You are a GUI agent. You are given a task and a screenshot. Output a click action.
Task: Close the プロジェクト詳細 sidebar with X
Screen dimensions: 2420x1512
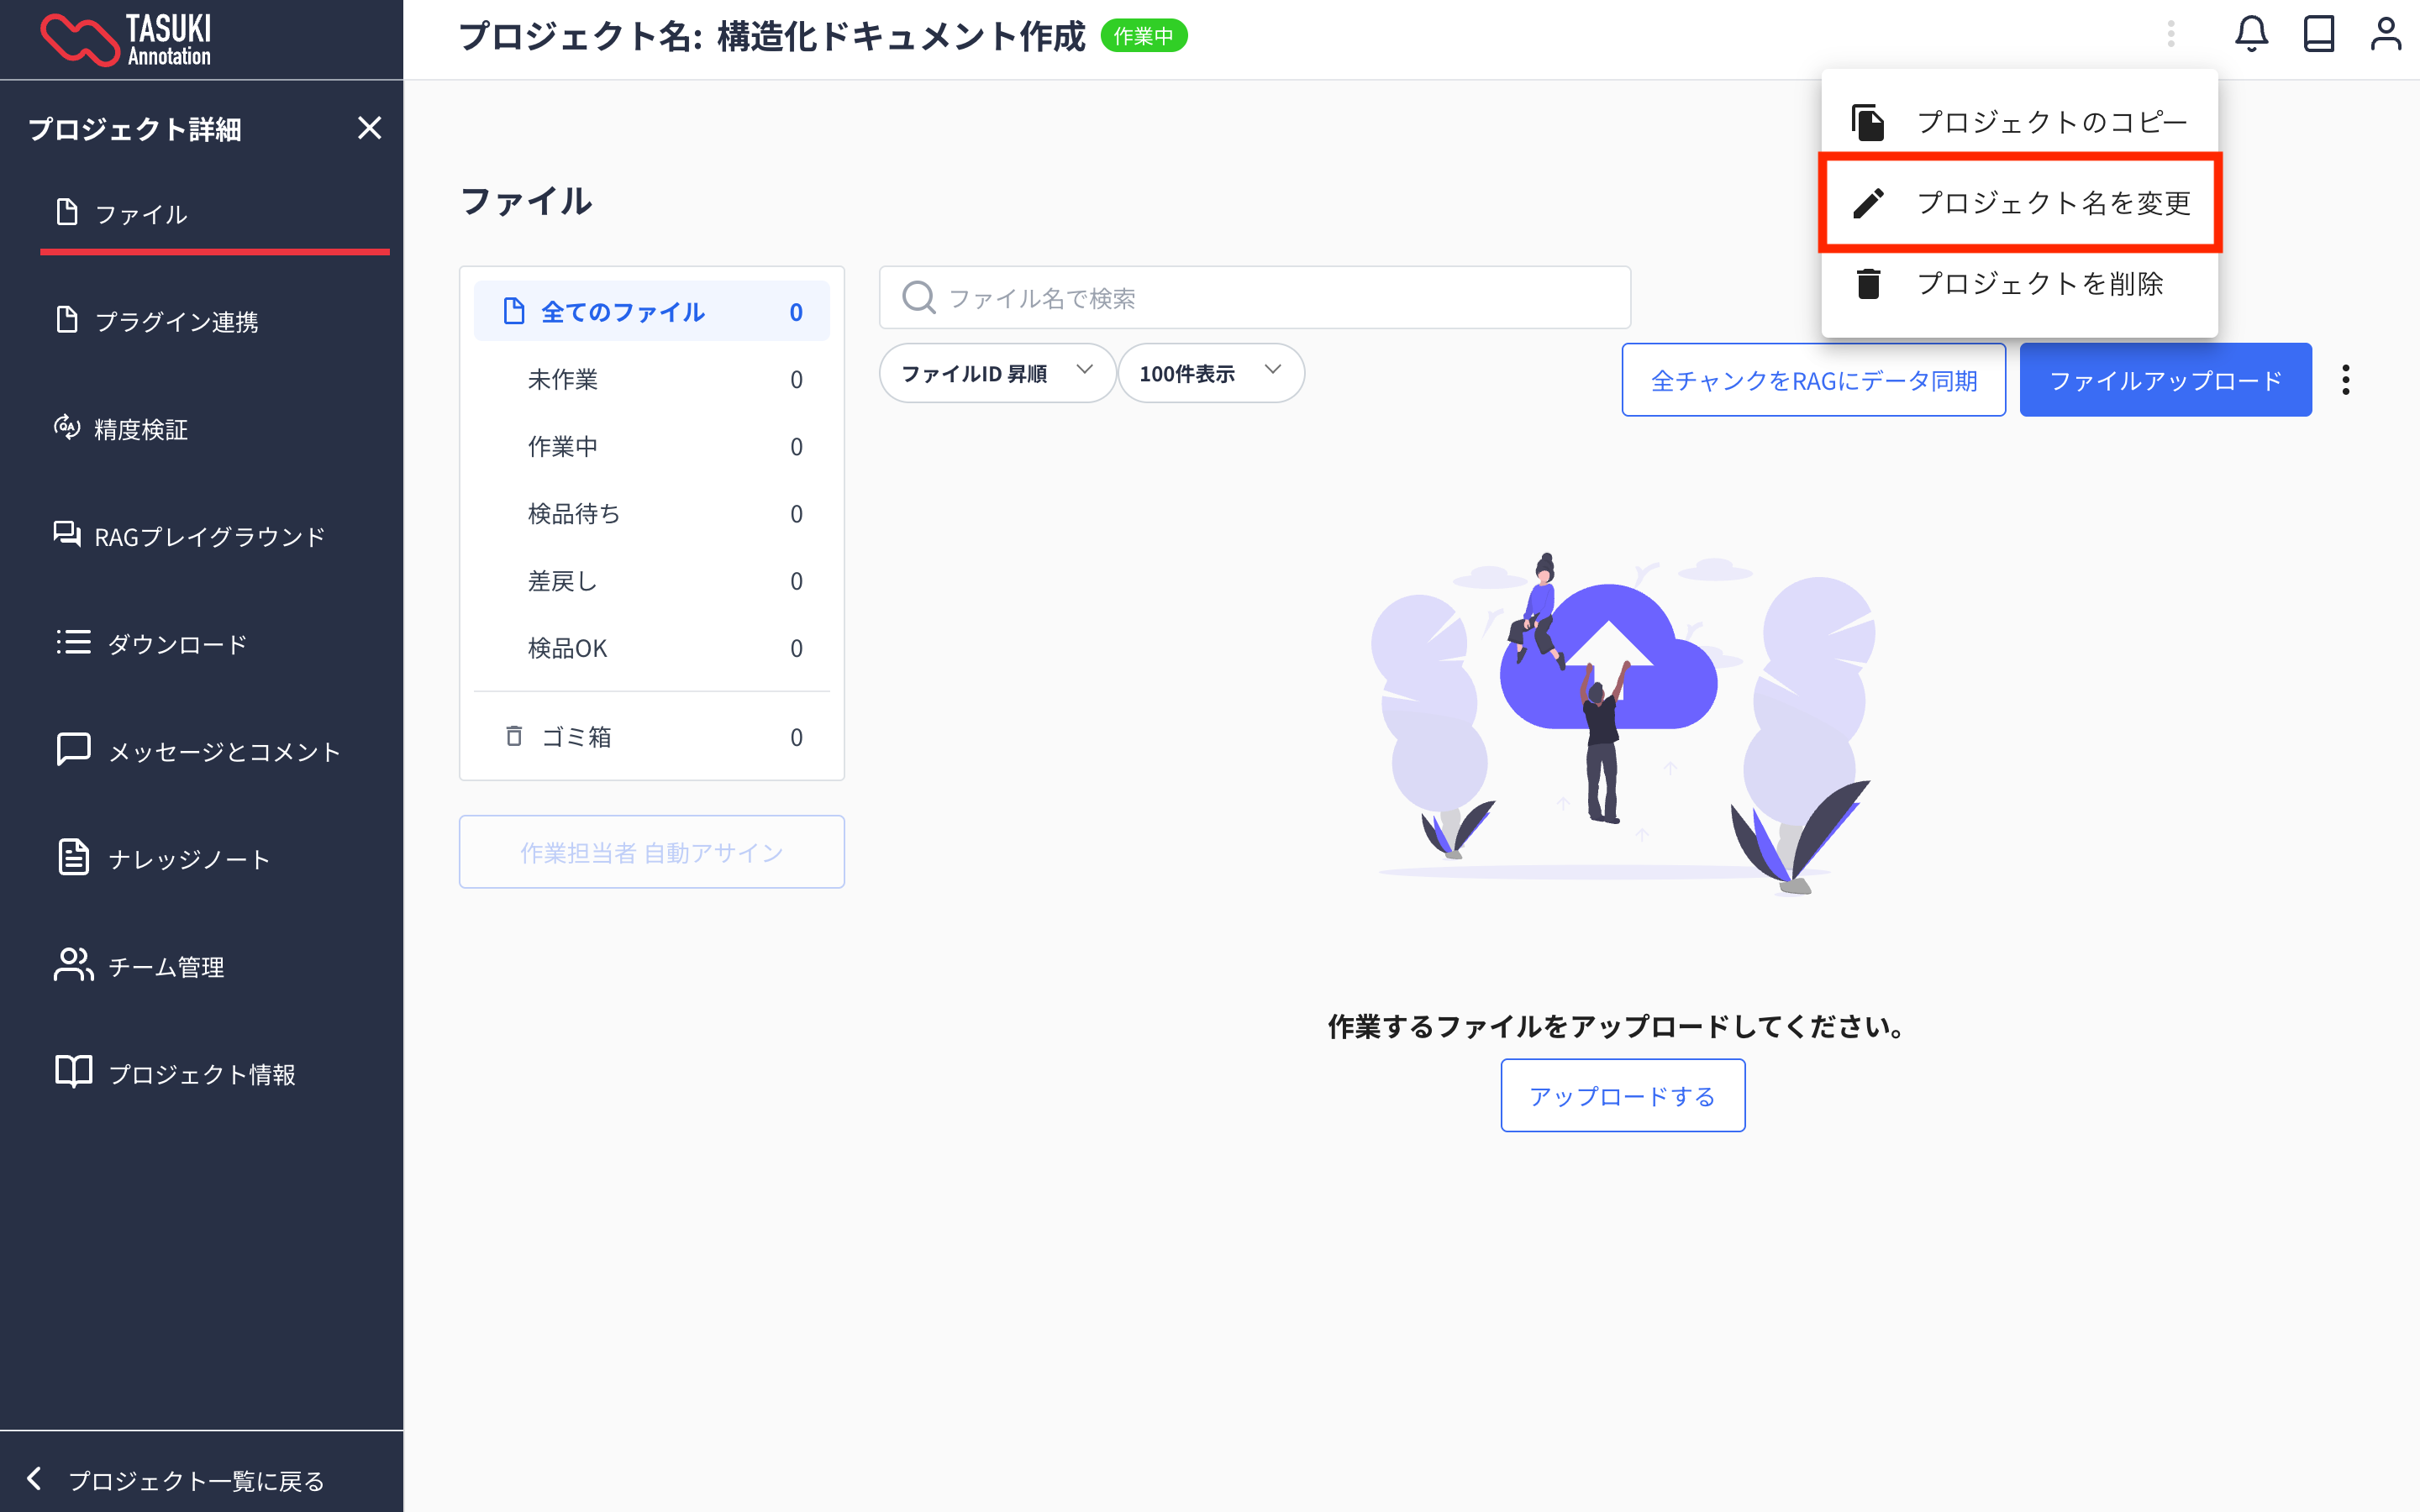[369, 128]
